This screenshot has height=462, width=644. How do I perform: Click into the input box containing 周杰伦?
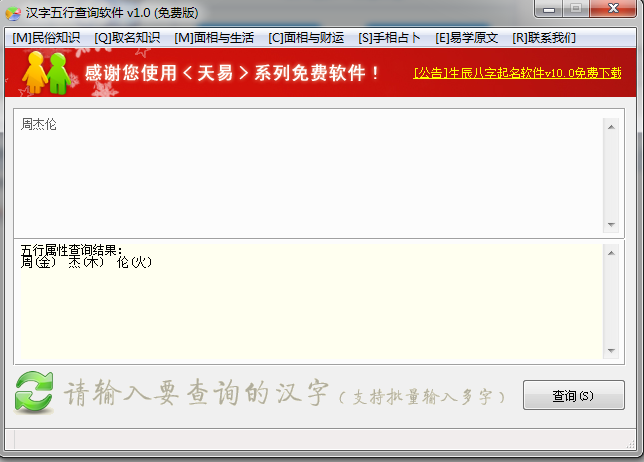[x=308, y=173]
